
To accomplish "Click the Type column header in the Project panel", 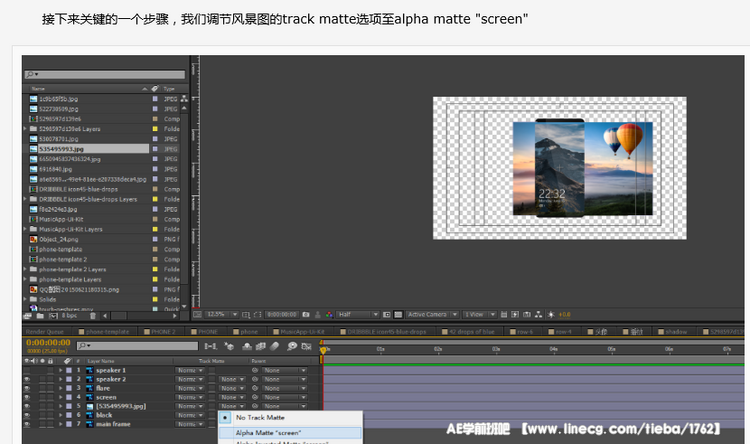I will click(169, 89).
